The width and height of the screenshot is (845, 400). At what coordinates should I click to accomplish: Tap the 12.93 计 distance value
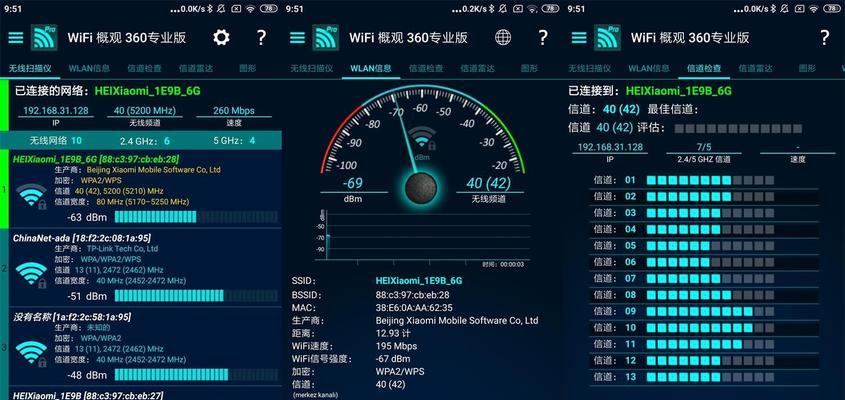pos(392,333)
